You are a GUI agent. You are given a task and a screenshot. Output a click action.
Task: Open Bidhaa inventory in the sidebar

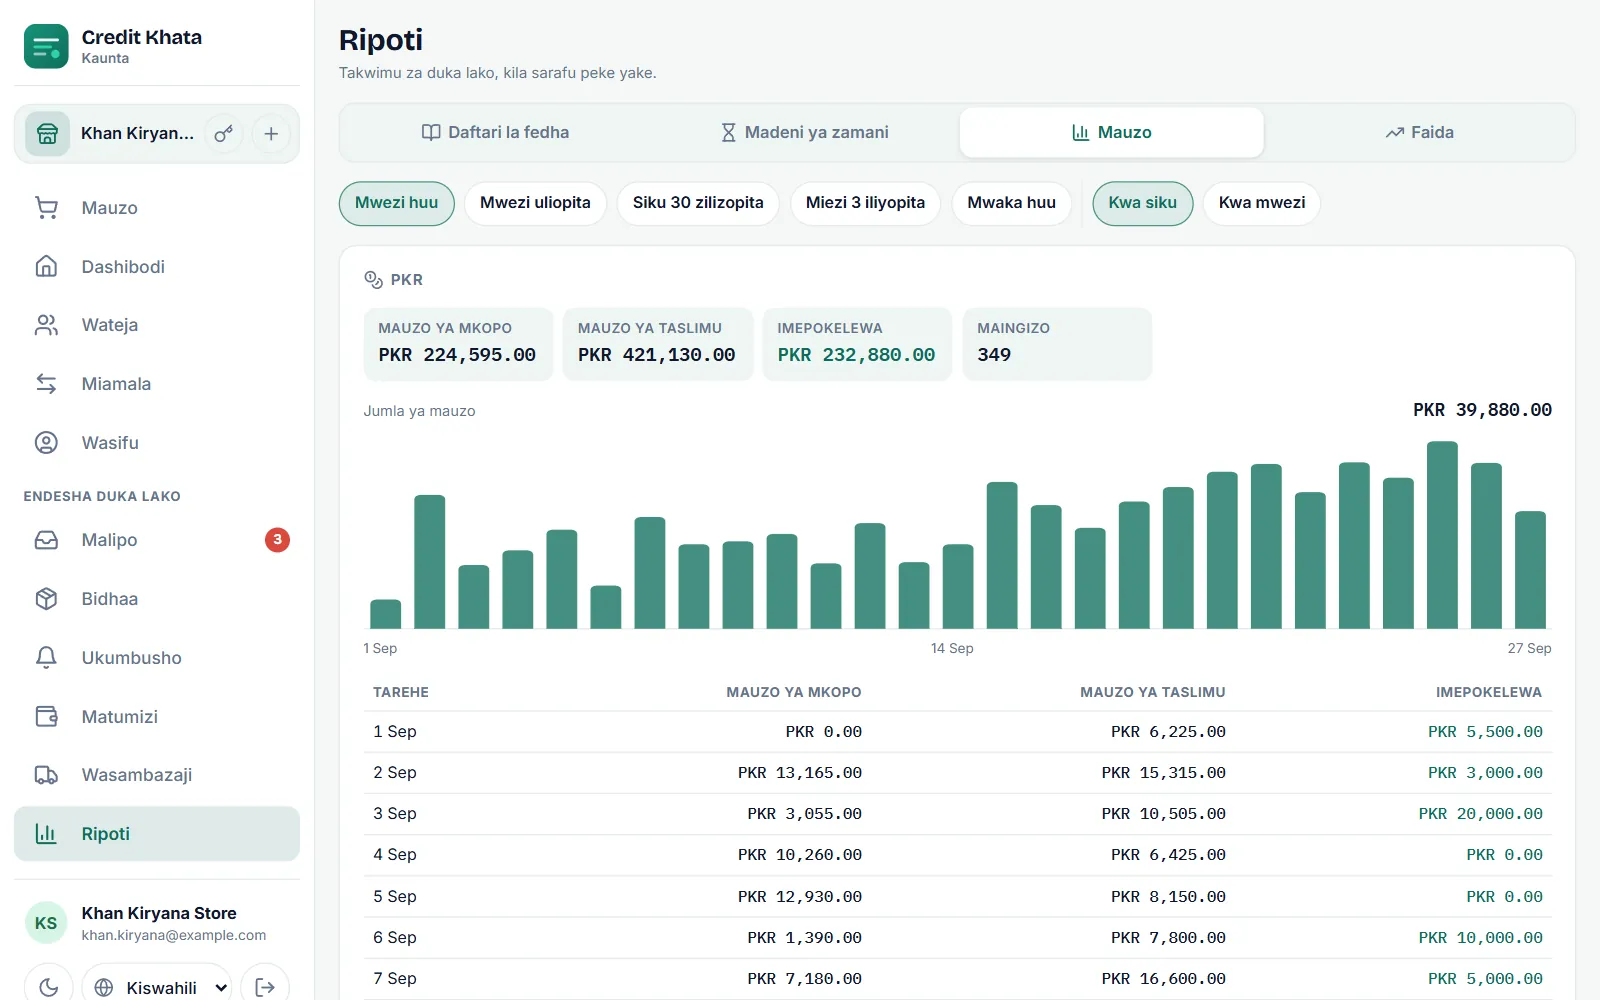[x=157, y=599]
